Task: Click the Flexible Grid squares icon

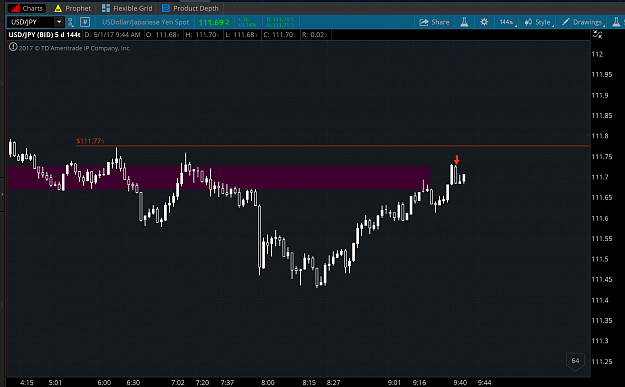Action: click(106, 8)
